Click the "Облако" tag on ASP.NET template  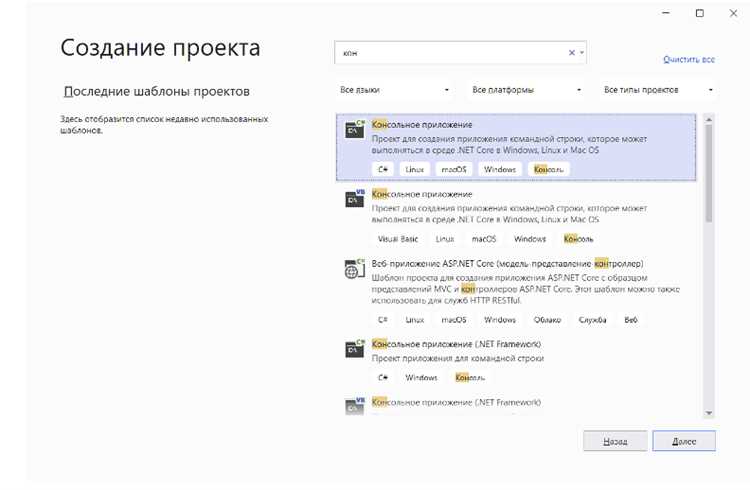tap(547, 320)
